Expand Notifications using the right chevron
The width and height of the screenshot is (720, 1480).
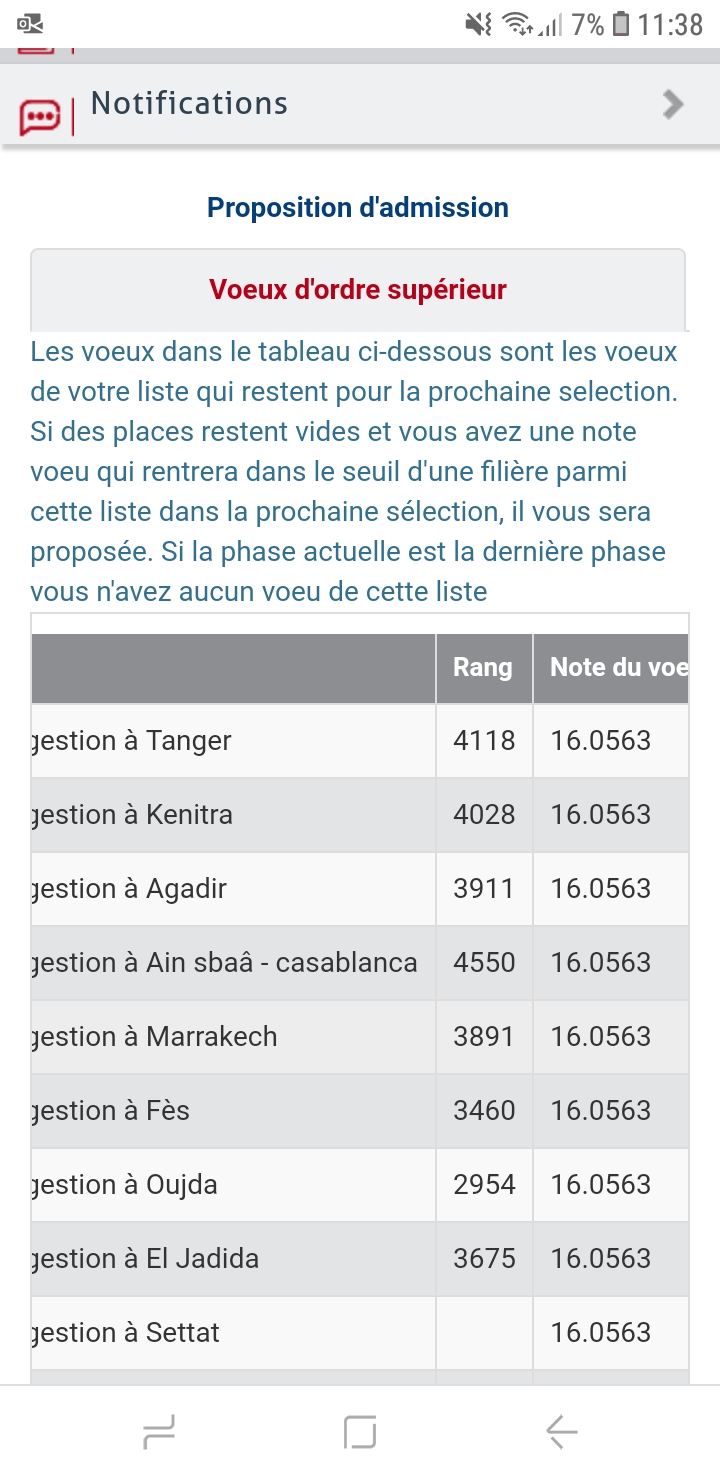[x=673, y=104]
